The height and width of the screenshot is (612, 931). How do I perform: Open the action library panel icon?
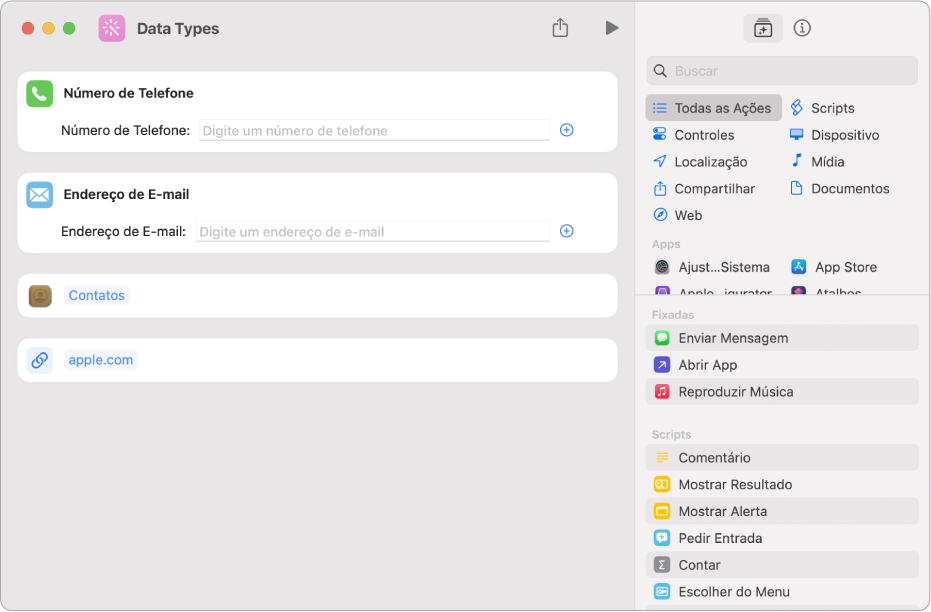[x=762, y=28]
